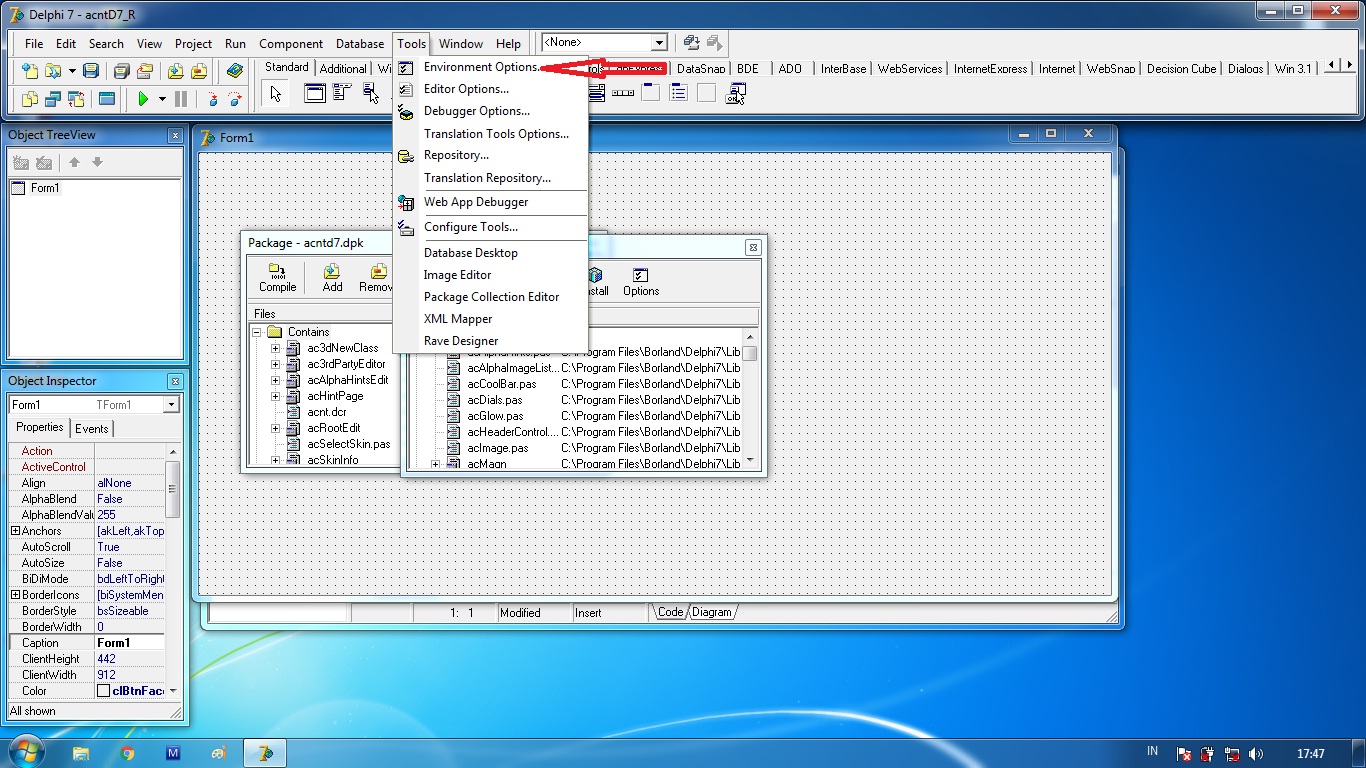Open the Form1 object selector dropdown

point(171,405)
